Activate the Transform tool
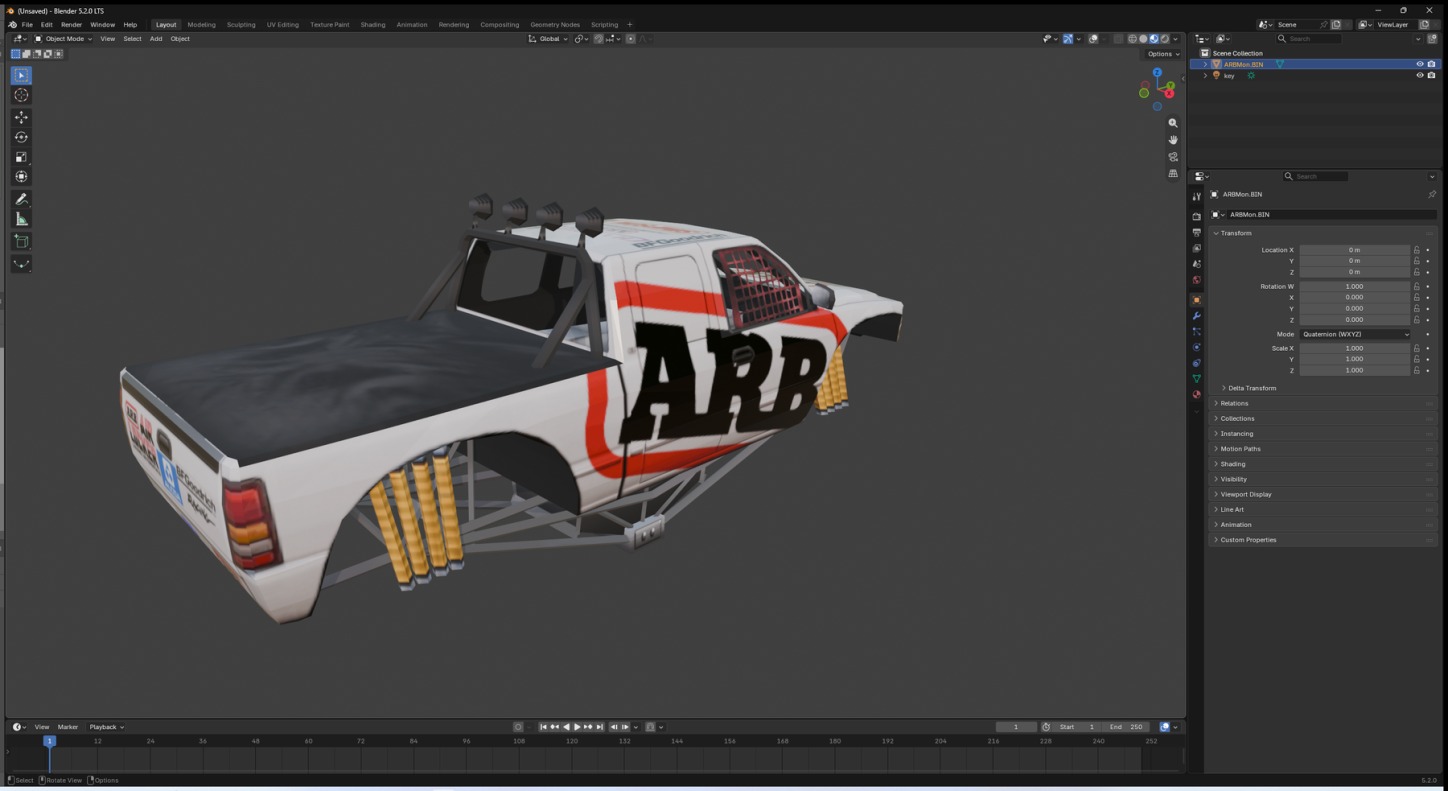 pyautogui.click(x=21, y=176)
